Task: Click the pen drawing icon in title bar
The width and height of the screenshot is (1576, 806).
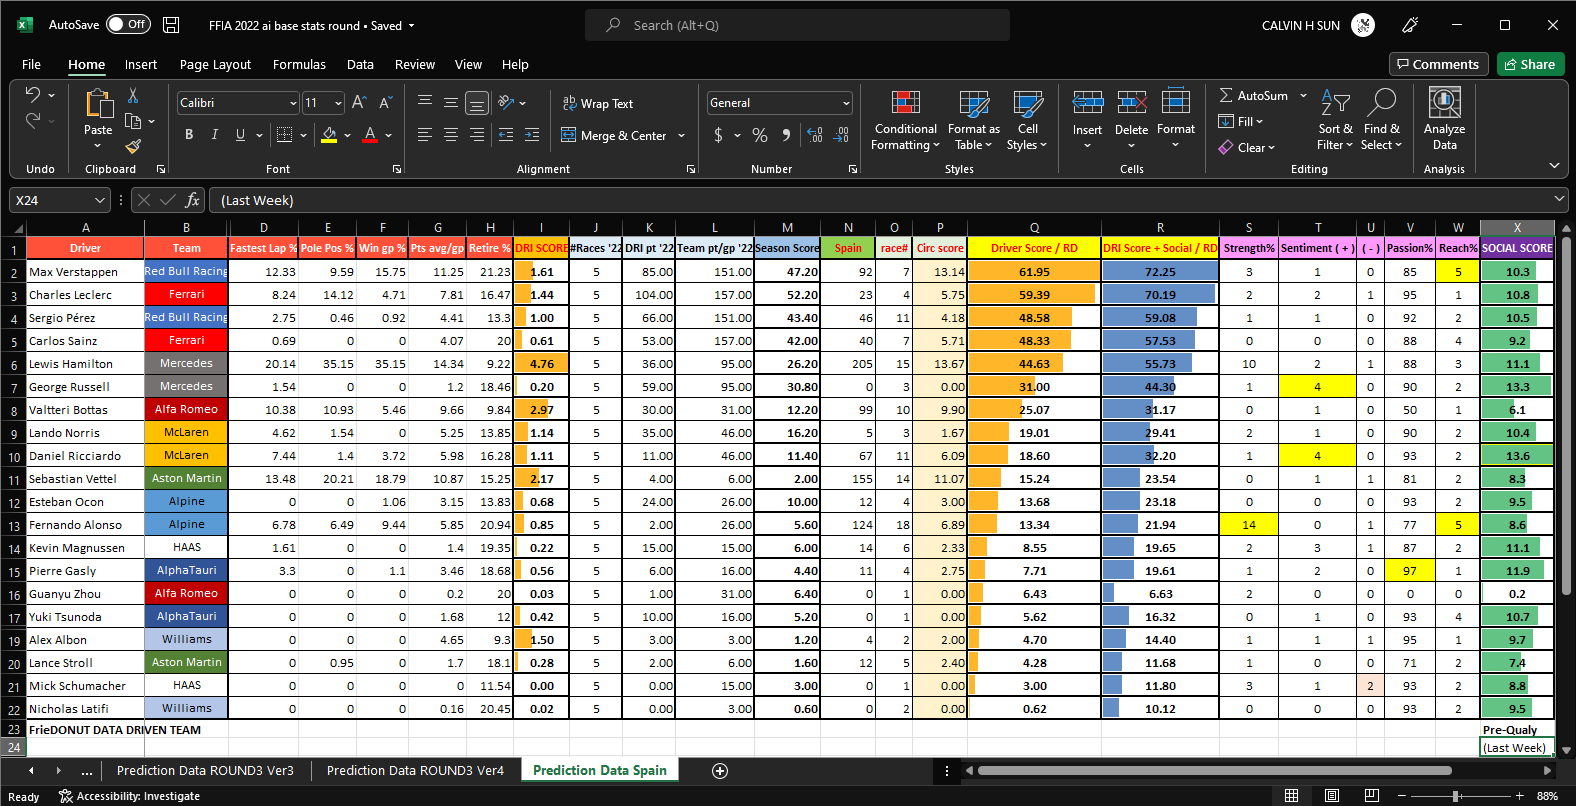Action: [1410, 25]
